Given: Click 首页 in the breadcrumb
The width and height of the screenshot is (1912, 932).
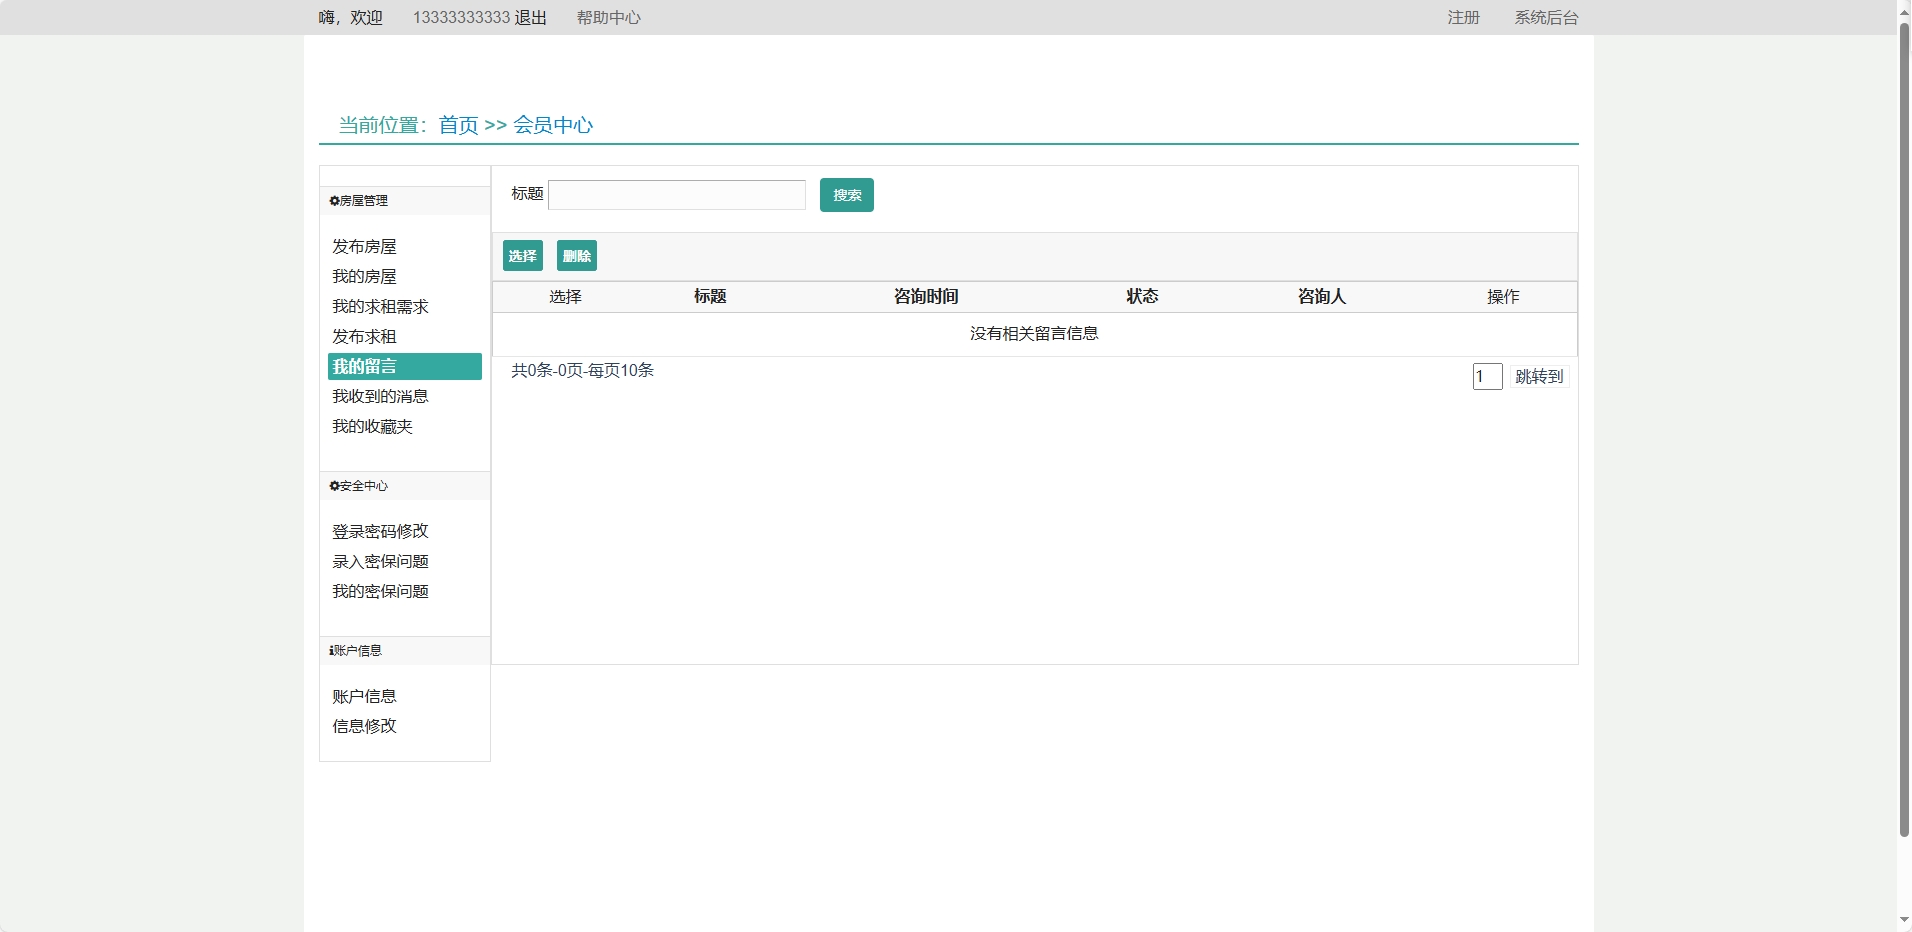Looking at the screenshot, I should coord(458,125).
